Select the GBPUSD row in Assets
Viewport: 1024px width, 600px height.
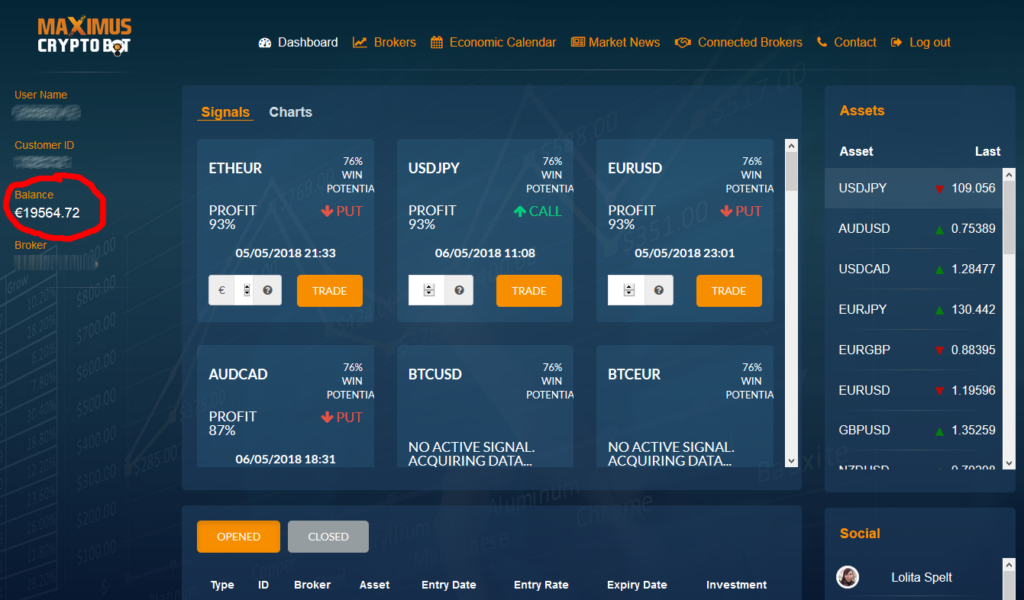(x=914, y=431)
